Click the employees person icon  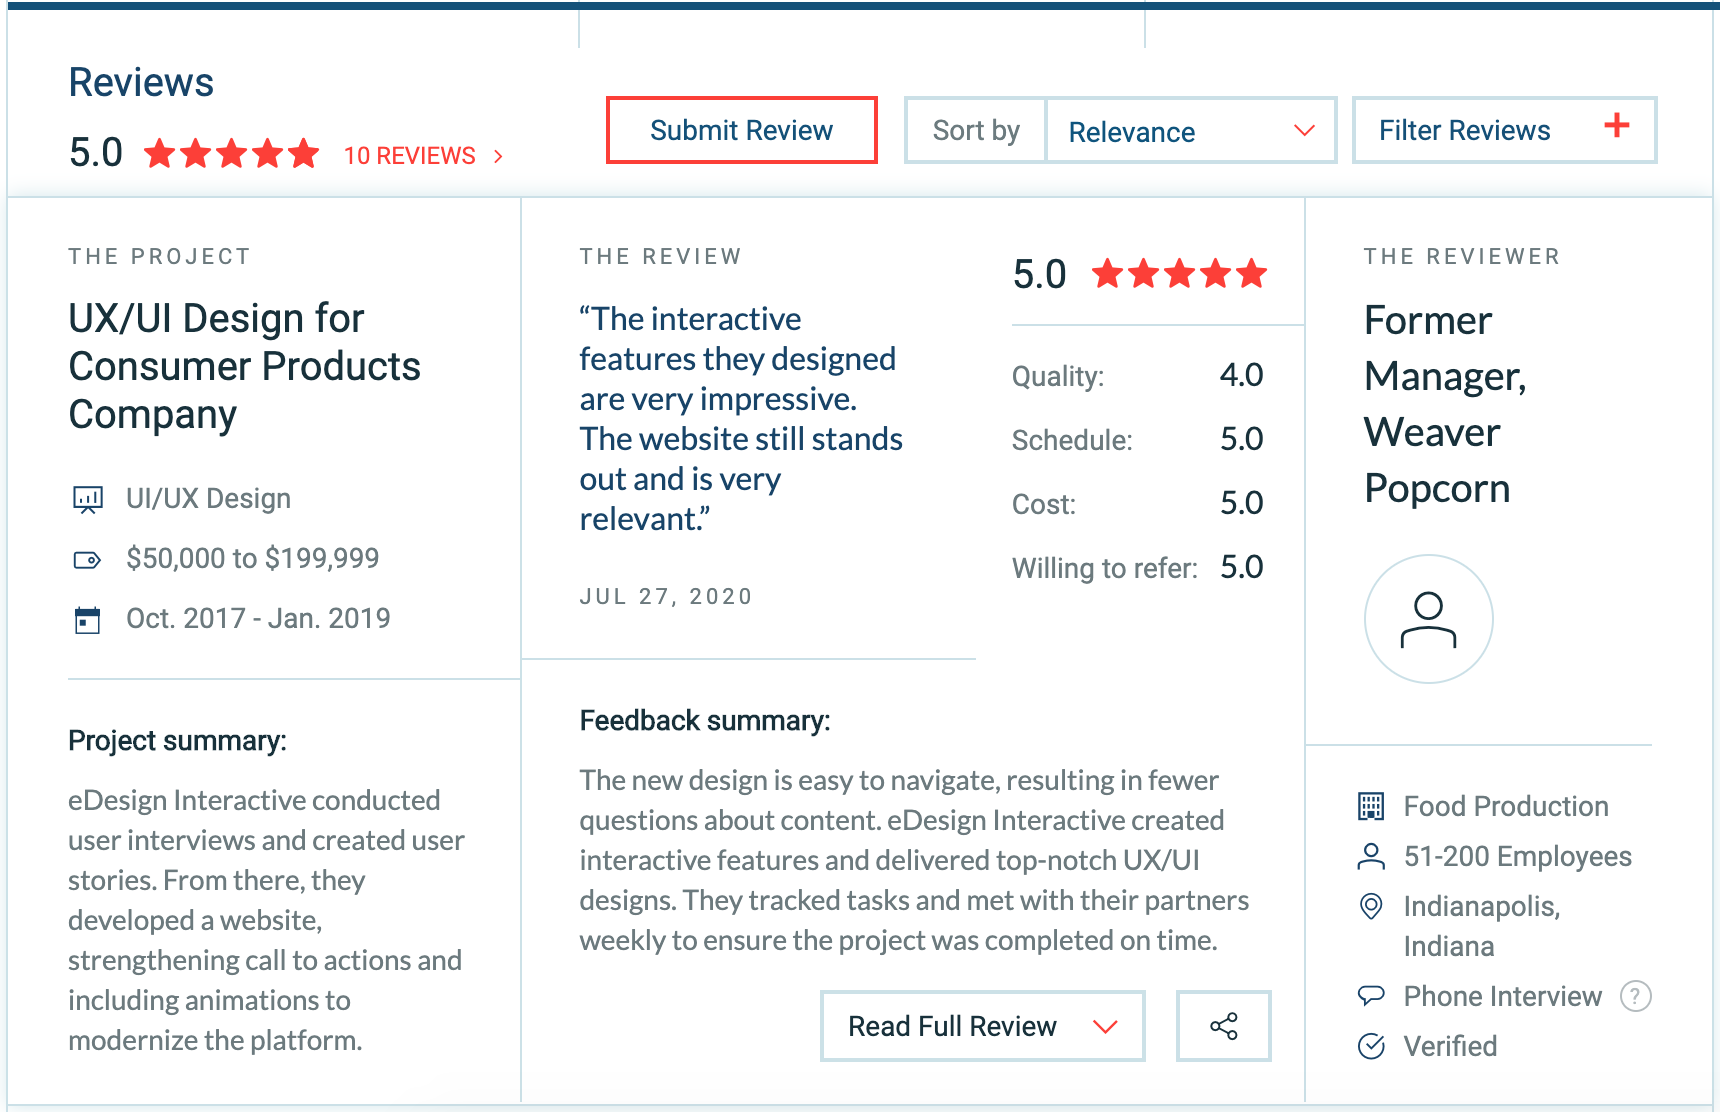tap(1371, 856)
